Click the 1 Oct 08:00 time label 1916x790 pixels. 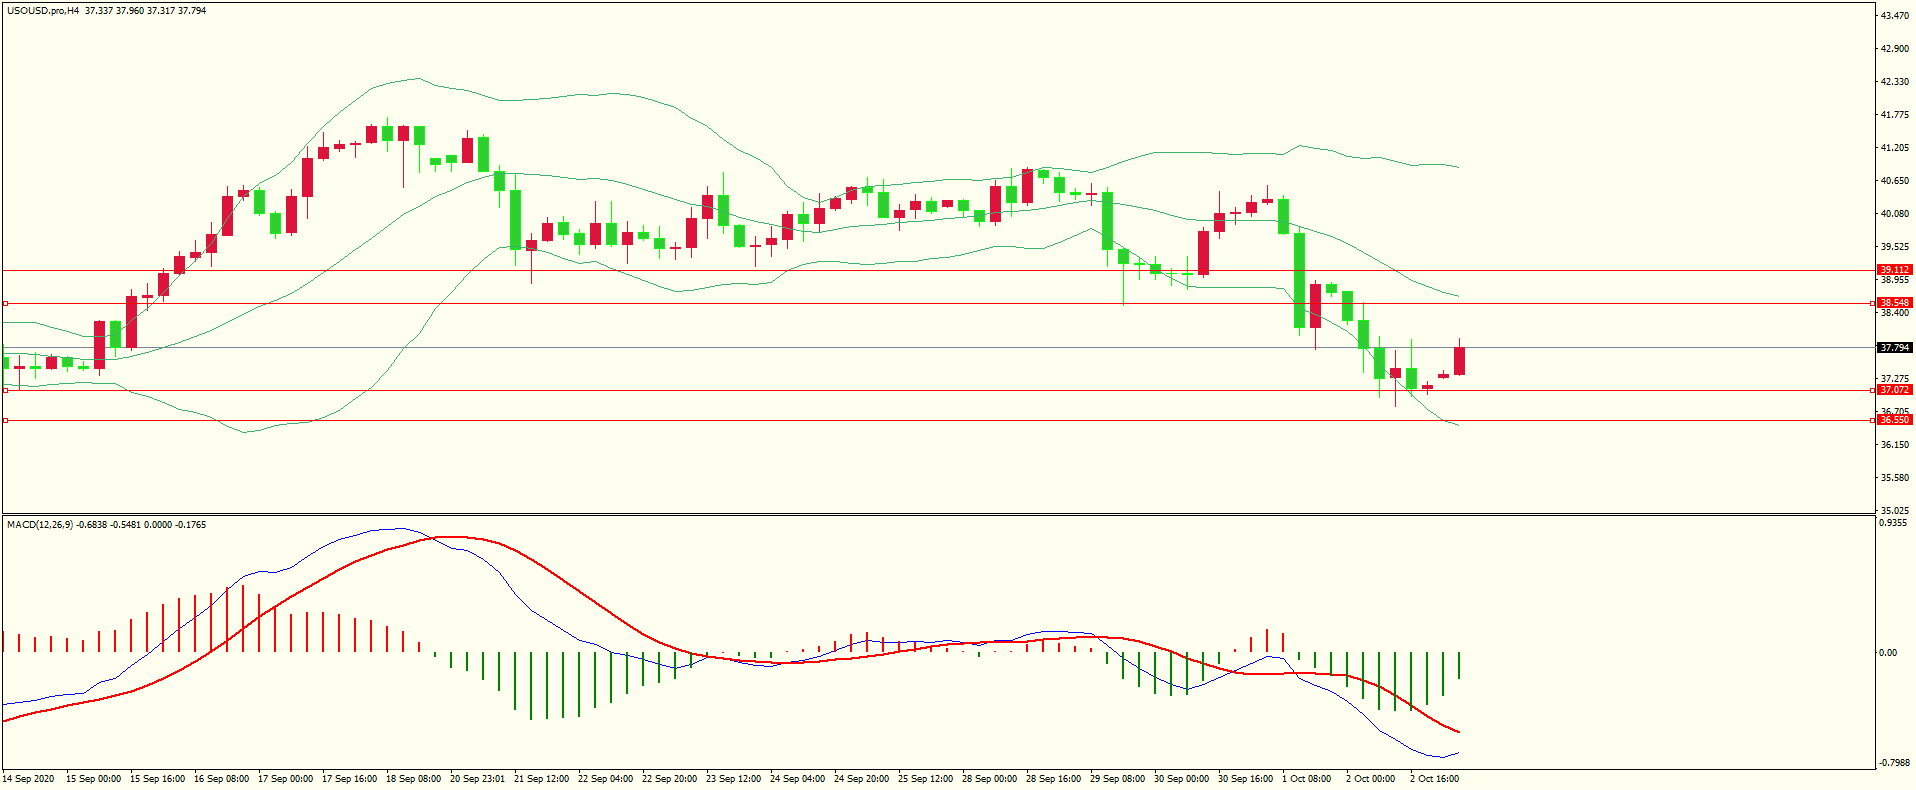click(x=1306, y=779)
